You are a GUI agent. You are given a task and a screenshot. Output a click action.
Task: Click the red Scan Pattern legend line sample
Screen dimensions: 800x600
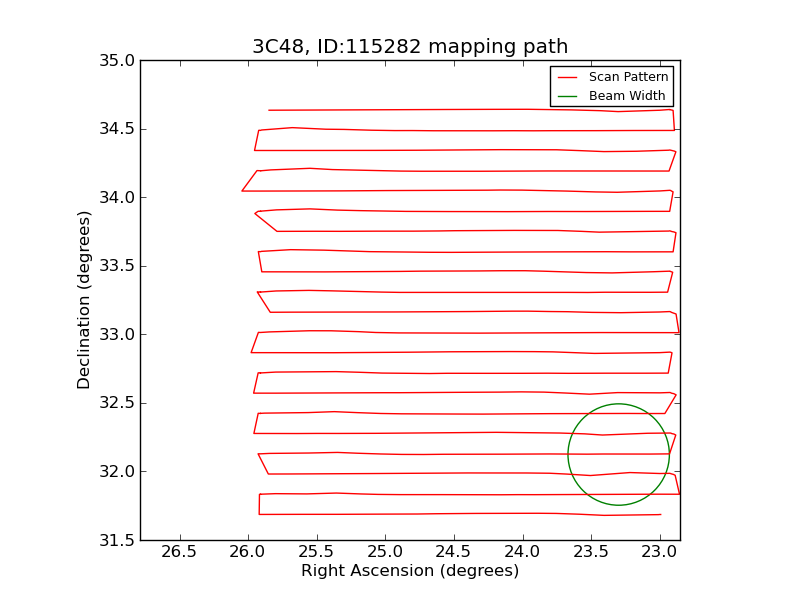(567, 78)
